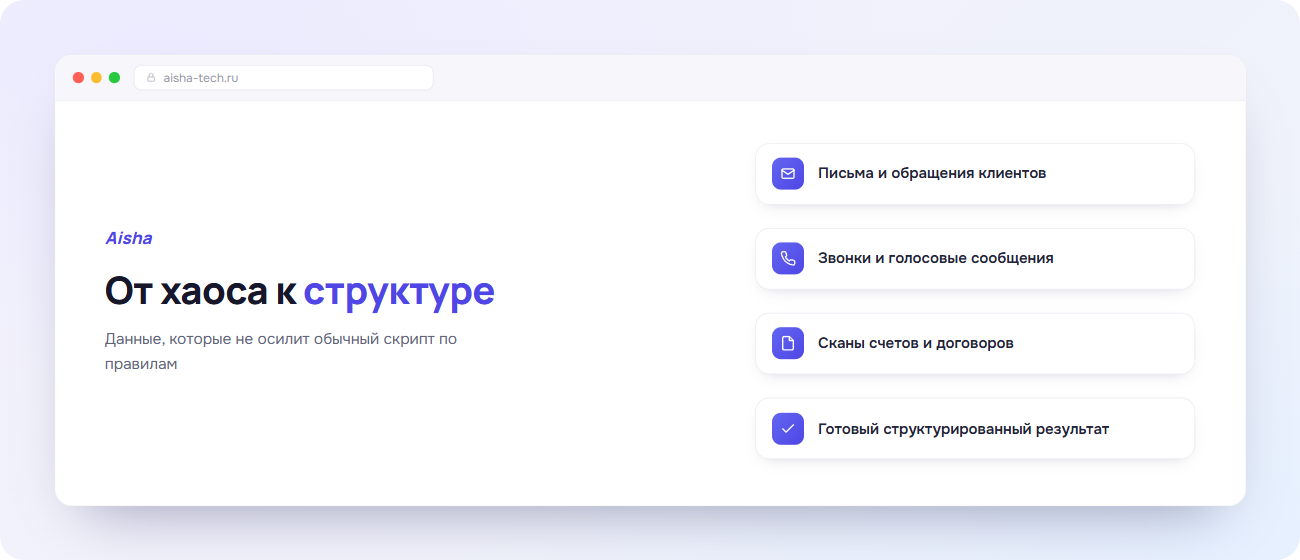Open the 'Звонки и голосовые сообщения' card
Screen dimensions: 1300x560
pyautogui.click(x=975, y=259)
